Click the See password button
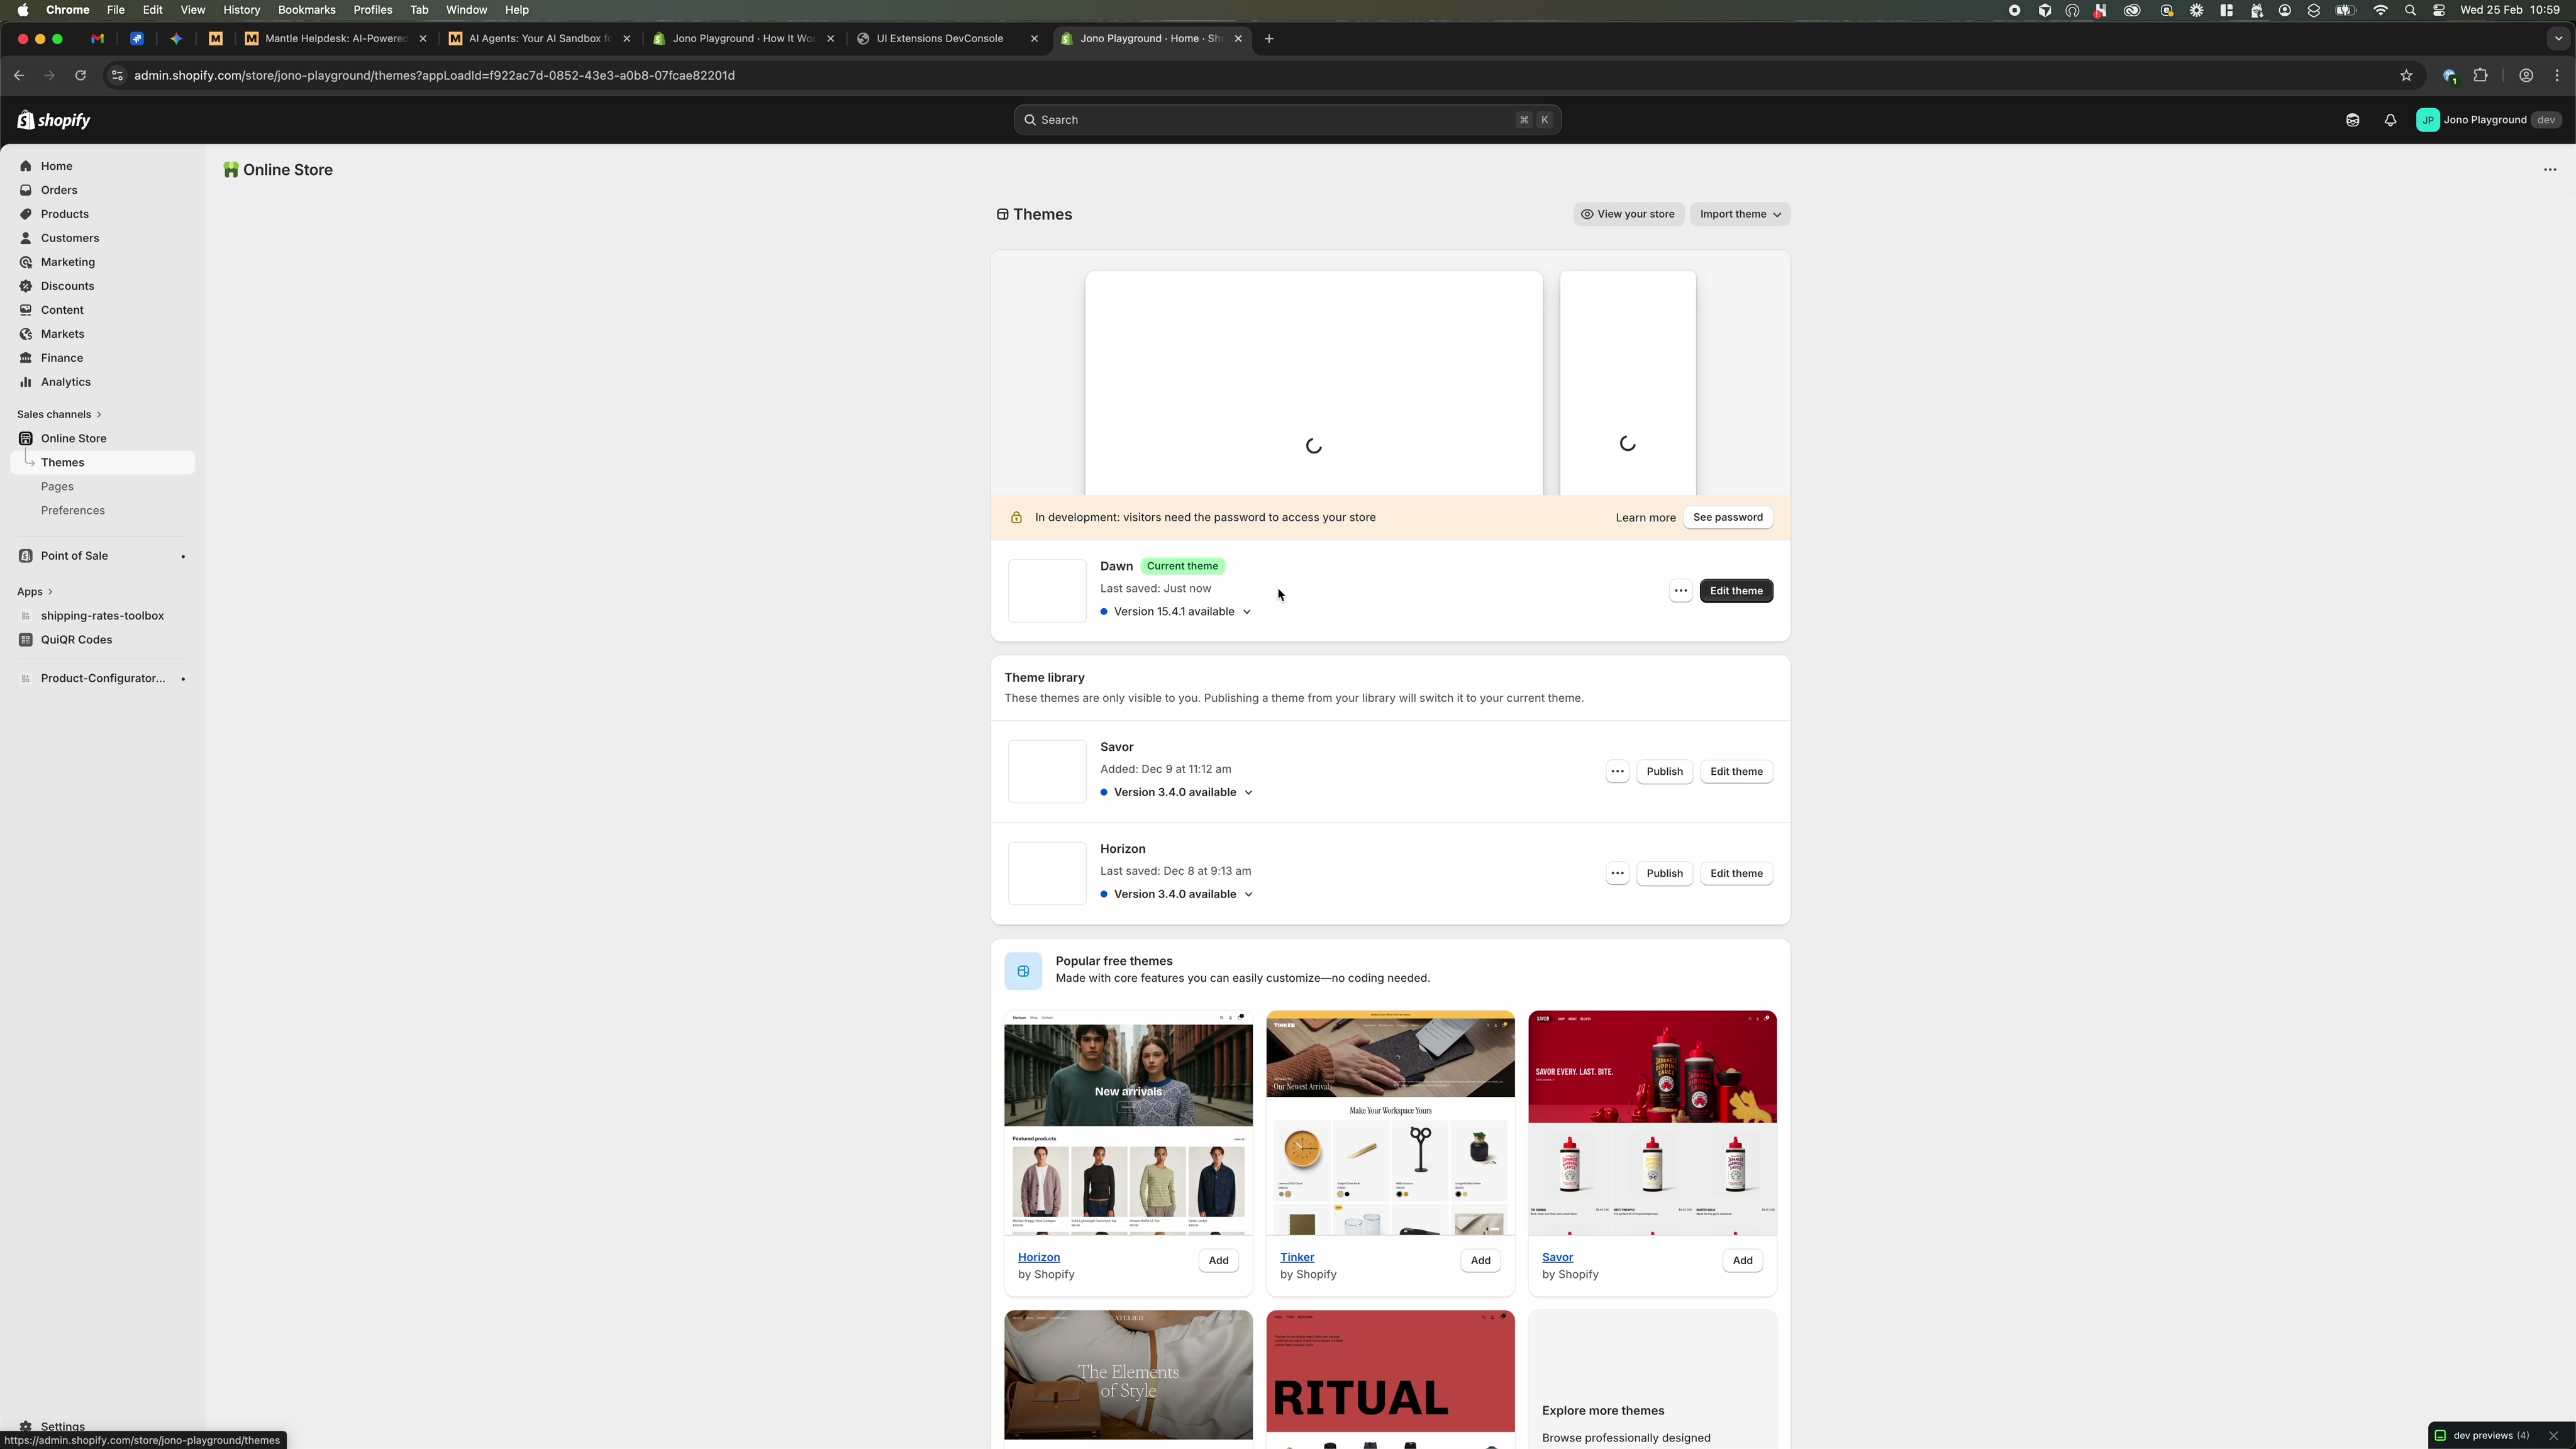Screen dimensions: 2576x1449 point(1728,518)
